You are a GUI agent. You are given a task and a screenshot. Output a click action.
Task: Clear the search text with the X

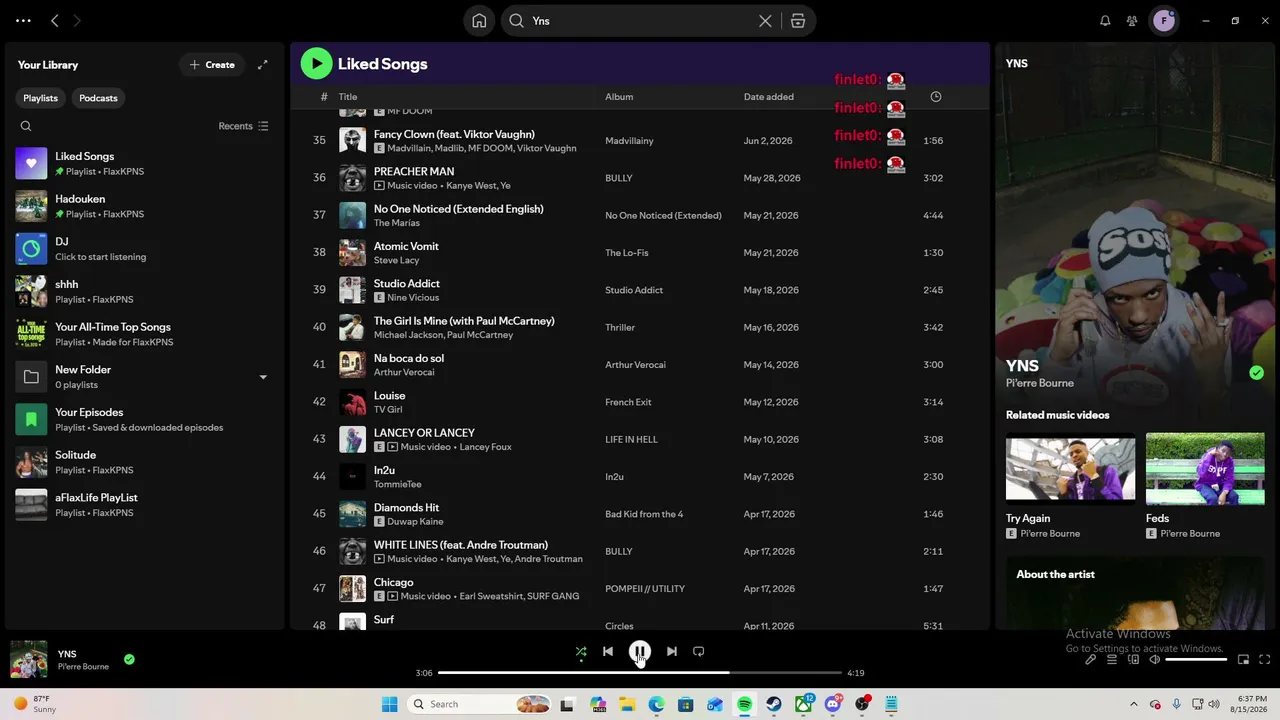tap(765, 21)
